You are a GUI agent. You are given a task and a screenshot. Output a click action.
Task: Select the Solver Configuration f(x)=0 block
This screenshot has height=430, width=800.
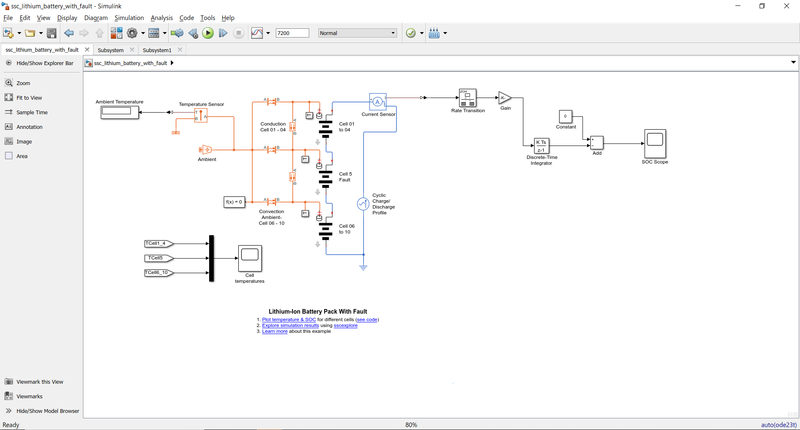click(234, 202)
